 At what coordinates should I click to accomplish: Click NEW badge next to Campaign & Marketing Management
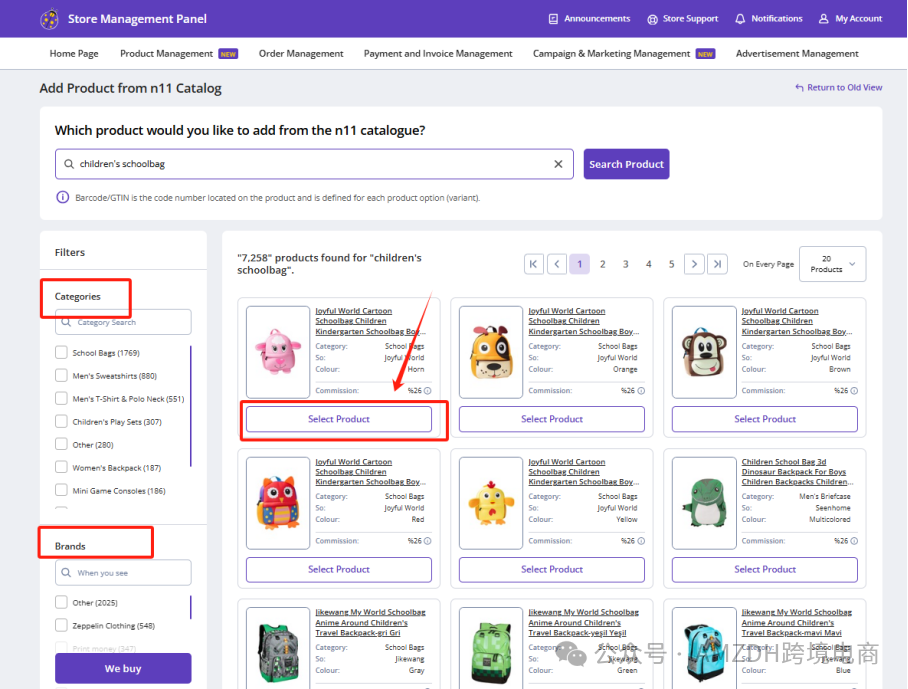(705, 54)
